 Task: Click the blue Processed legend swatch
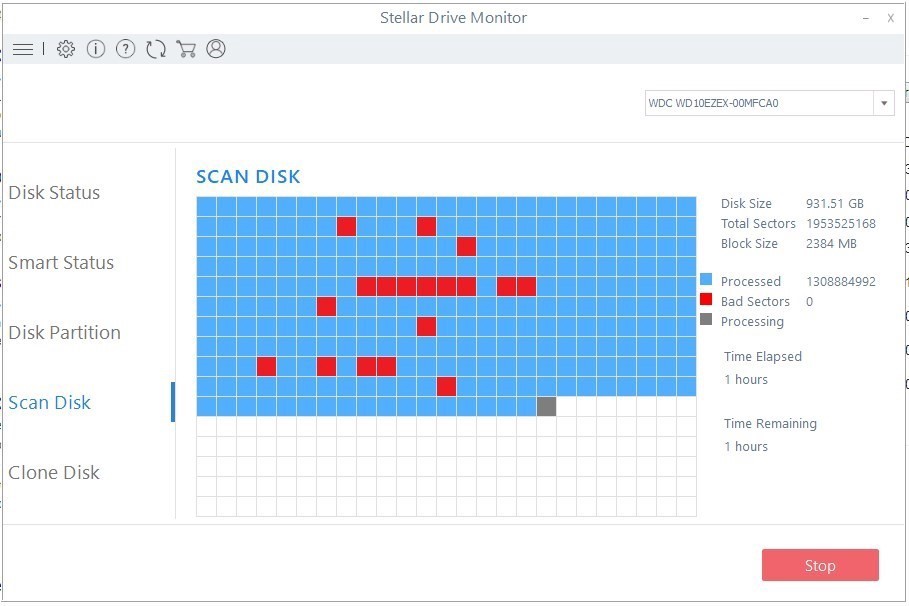(706, 280)
